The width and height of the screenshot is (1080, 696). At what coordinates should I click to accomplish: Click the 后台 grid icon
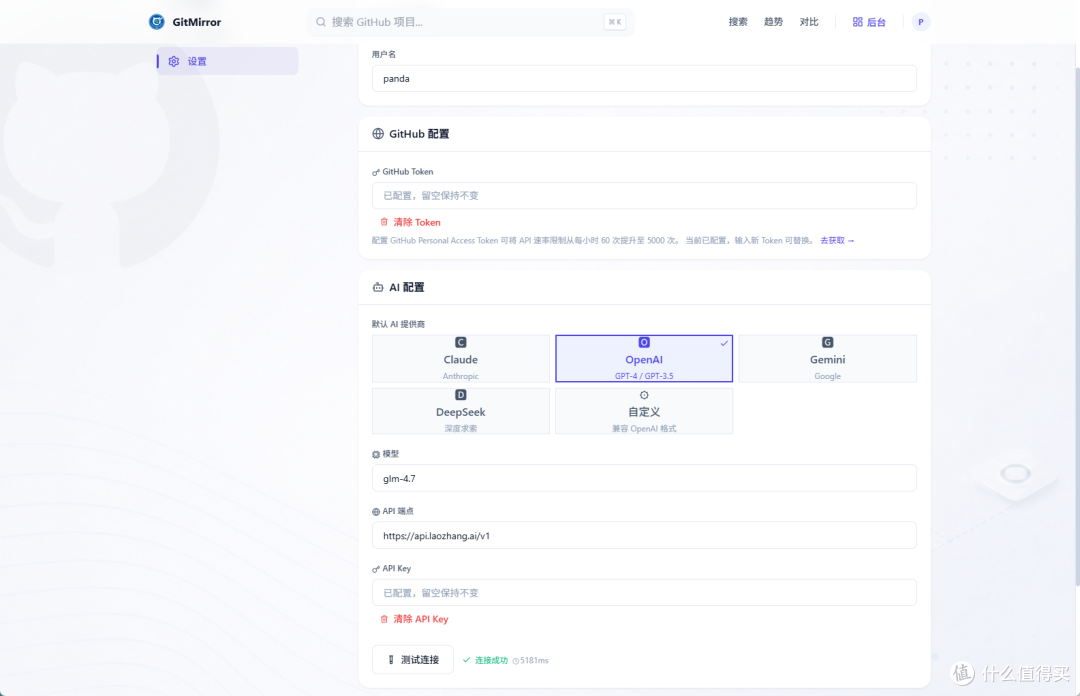pyautogui.click(x=858, y=22)
